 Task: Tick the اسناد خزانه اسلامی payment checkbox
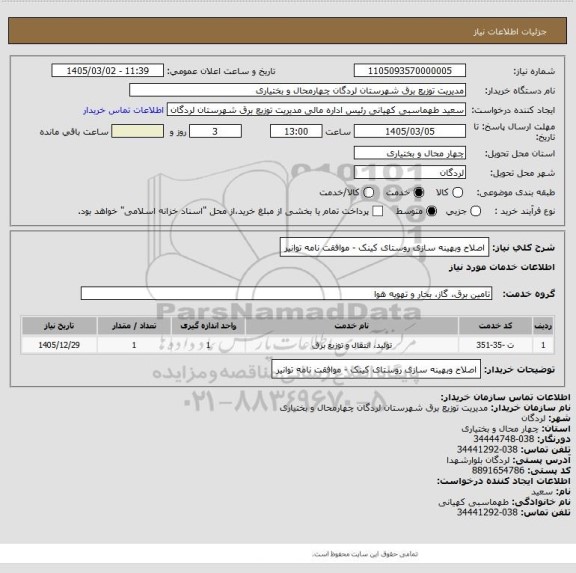[x=377, y=211]
